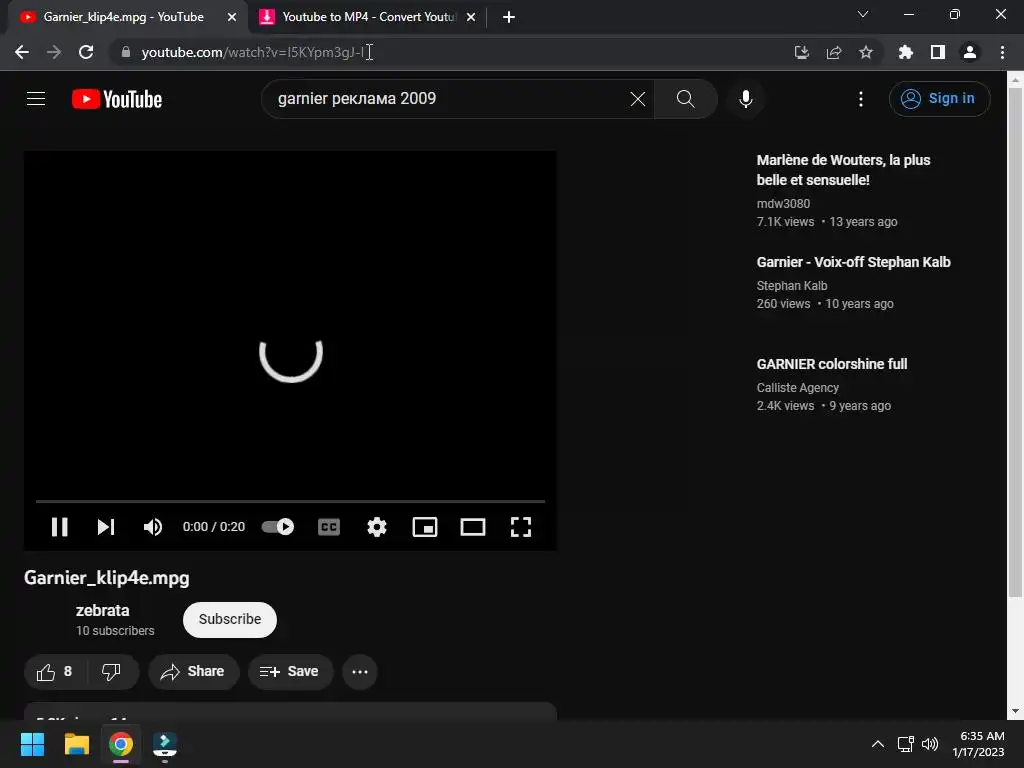The height and width of the screenshot is (768, 1024).
Task: Click the page vertical scrollbar
Action: tap(1014, 342)
